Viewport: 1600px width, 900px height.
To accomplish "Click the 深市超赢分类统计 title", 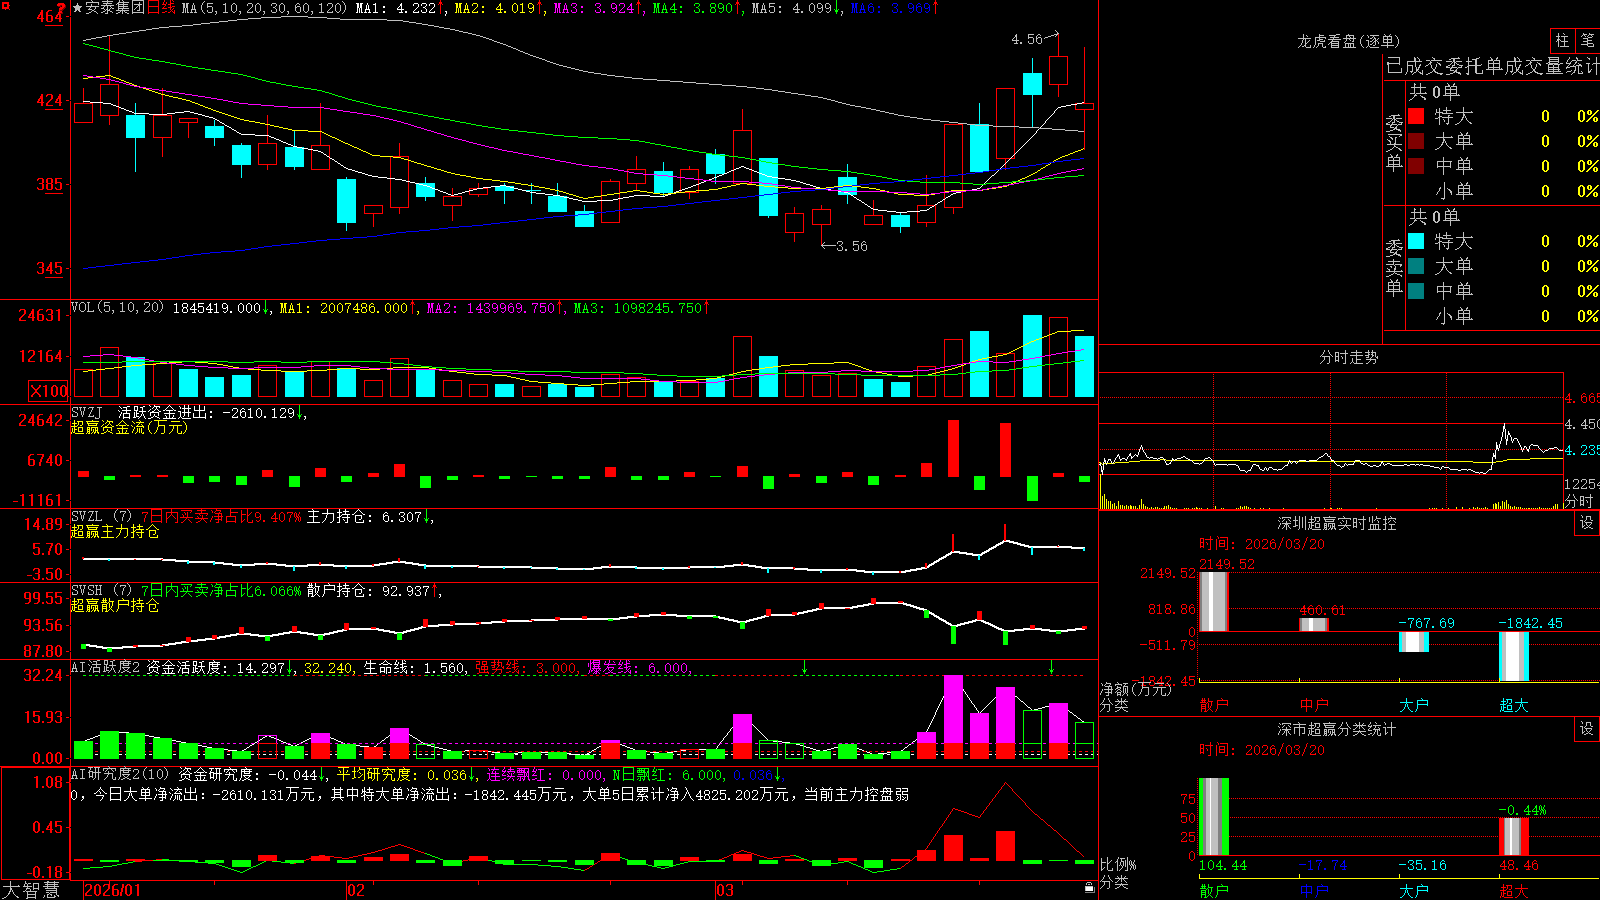I will [x=1336, y=729].
